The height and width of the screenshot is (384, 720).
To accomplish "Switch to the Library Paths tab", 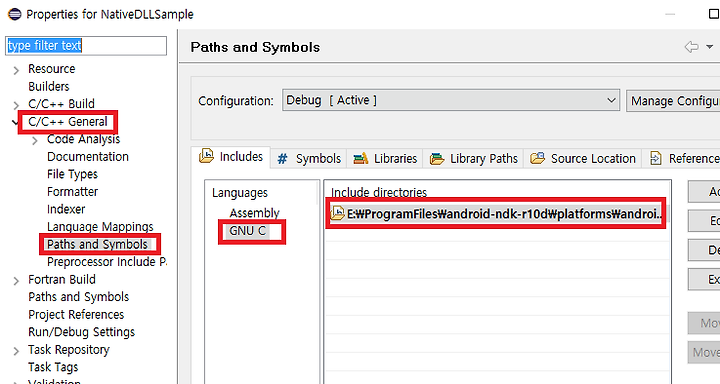I will tap(473, 159).
